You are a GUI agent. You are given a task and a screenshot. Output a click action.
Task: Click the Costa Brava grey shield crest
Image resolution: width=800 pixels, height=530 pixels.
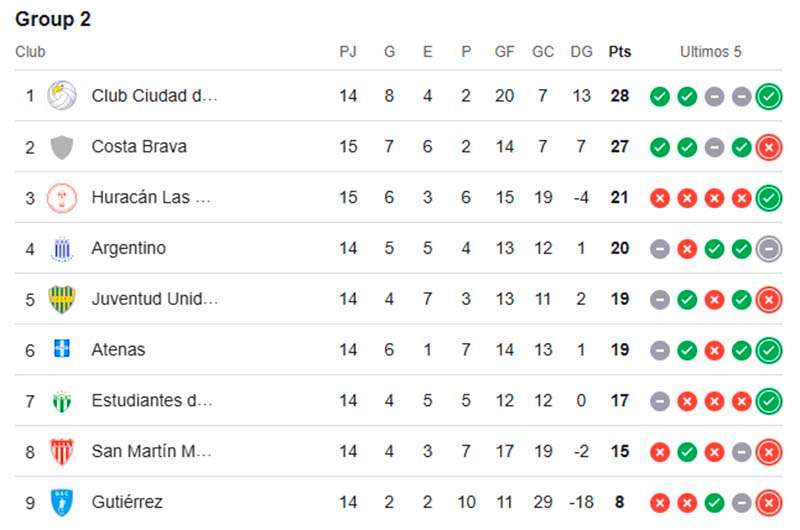pyautogui.click(x=62, y=147)
